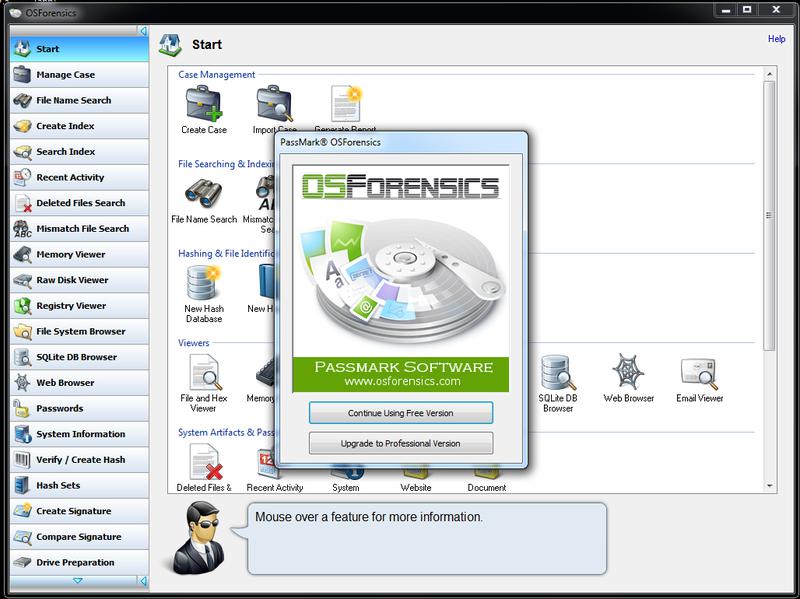Select the Start item in sidebar
Image resolution: width=800 pixels, height=599 pixels.
pyautogui.click(x=80, y=49)
